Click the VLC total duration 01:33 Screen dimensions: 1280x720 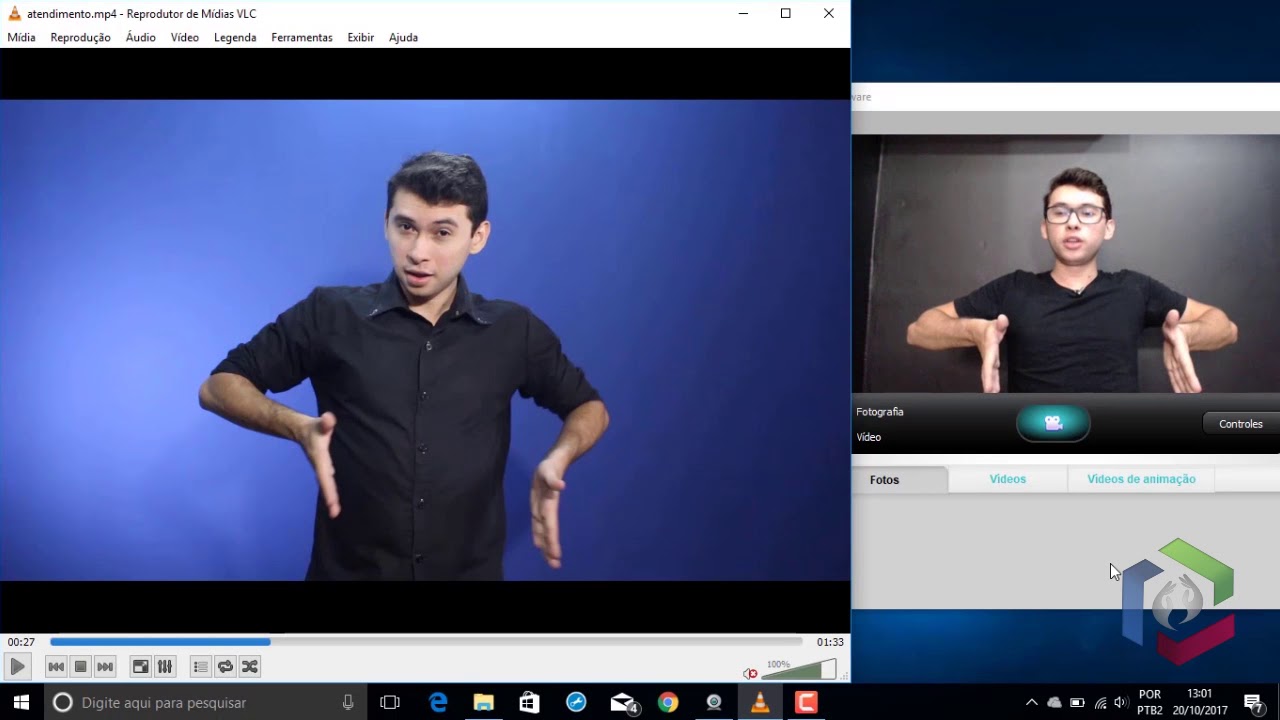click(x=830, y=642)
